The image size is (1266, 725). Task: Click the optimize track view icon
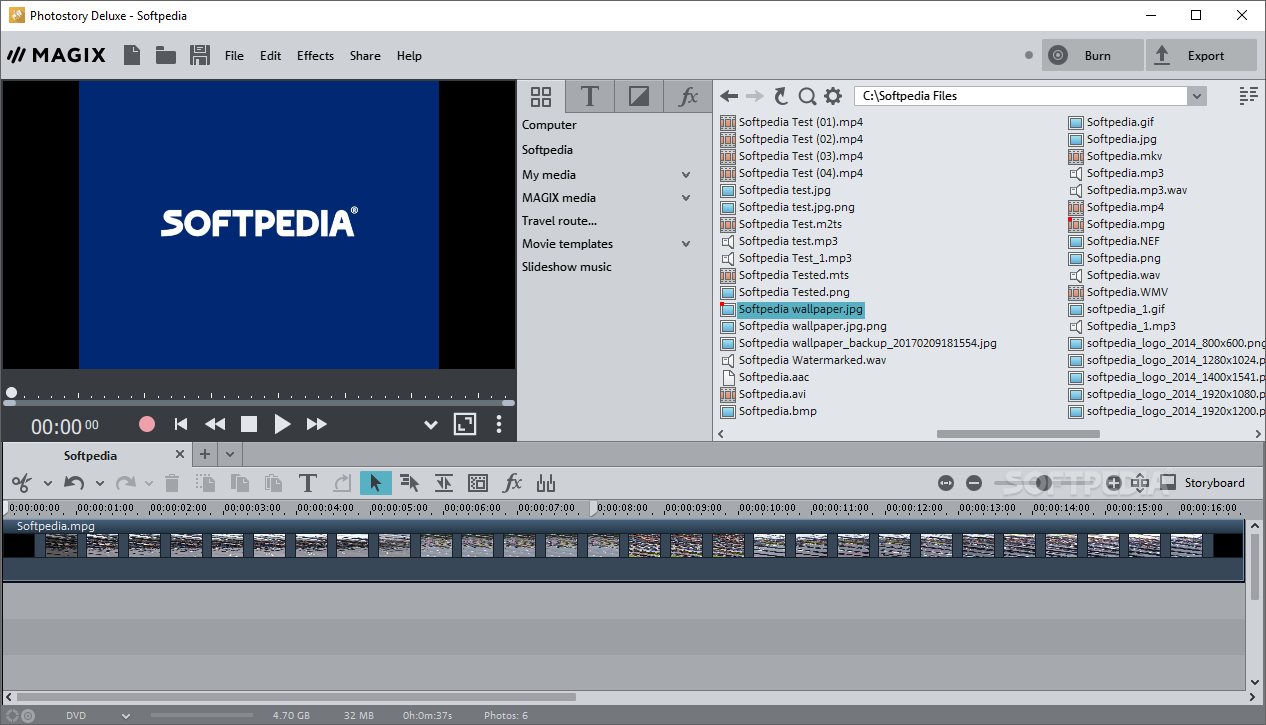(x=1140, y=483)
